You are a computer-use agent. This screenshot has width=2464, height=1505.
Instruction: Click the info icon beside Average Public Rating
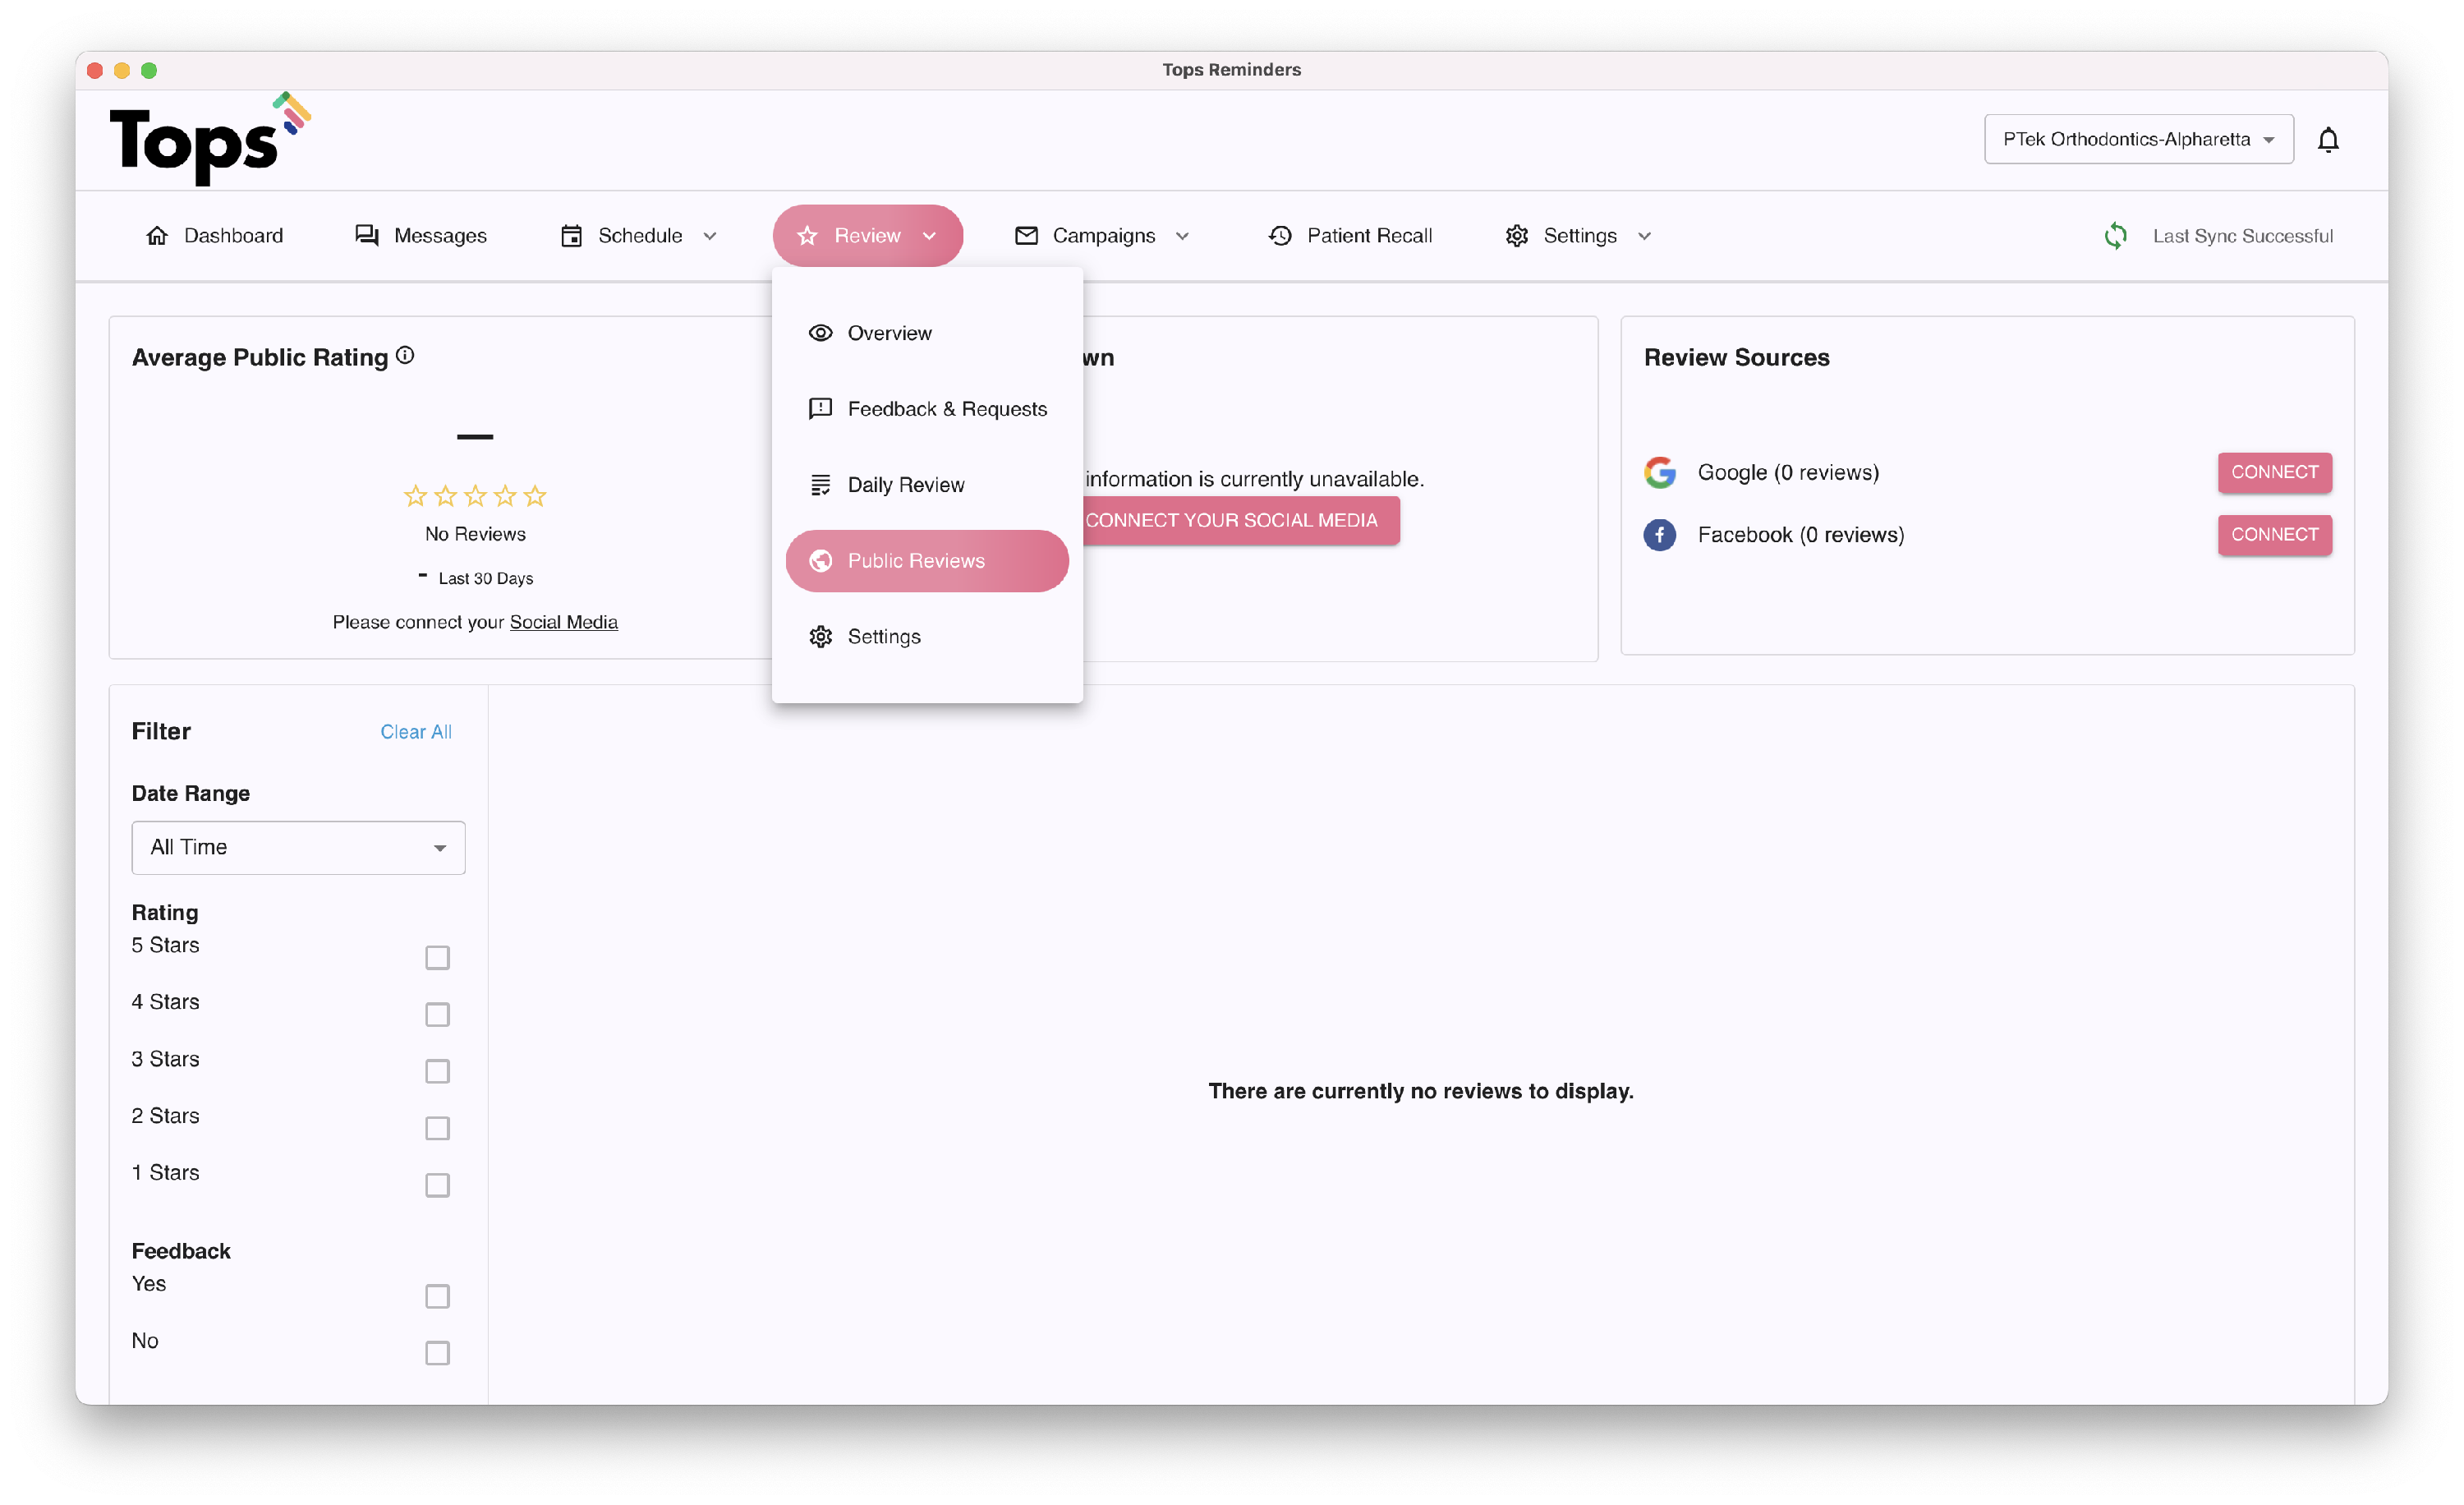[x=405, y=355]
